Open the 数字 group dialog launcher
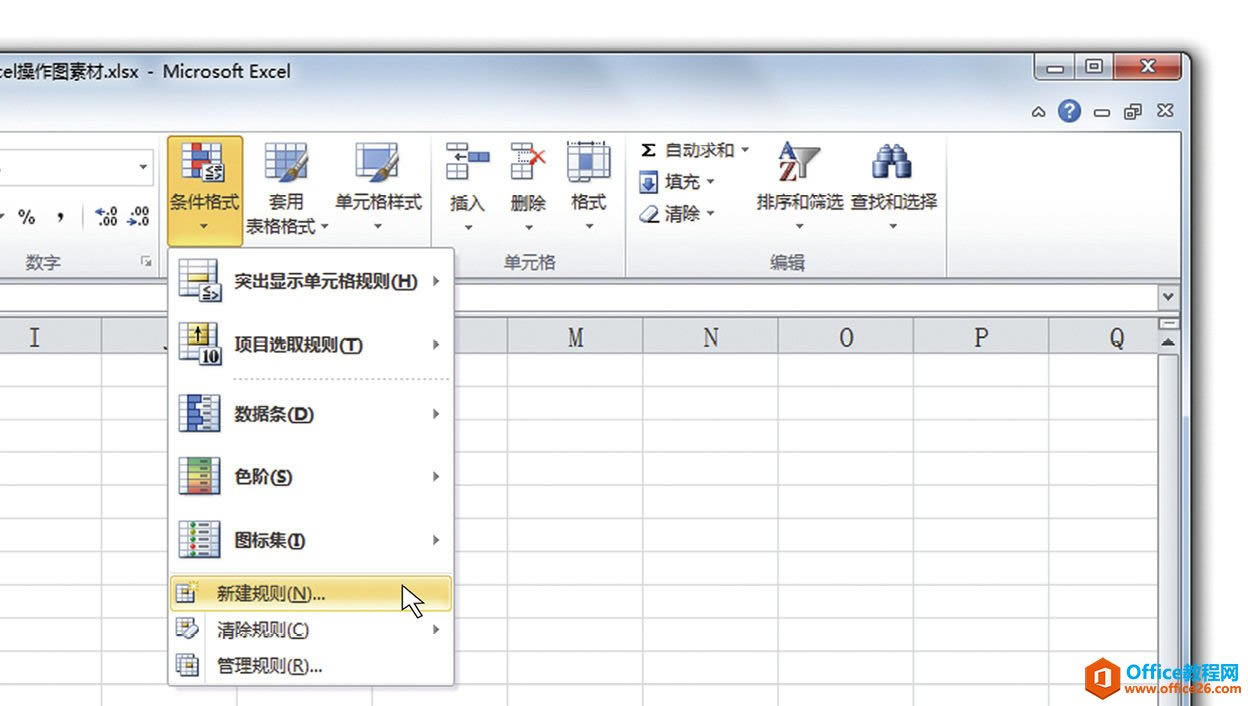The height and width of the screenshot is (706, 1248). point(146,262)
